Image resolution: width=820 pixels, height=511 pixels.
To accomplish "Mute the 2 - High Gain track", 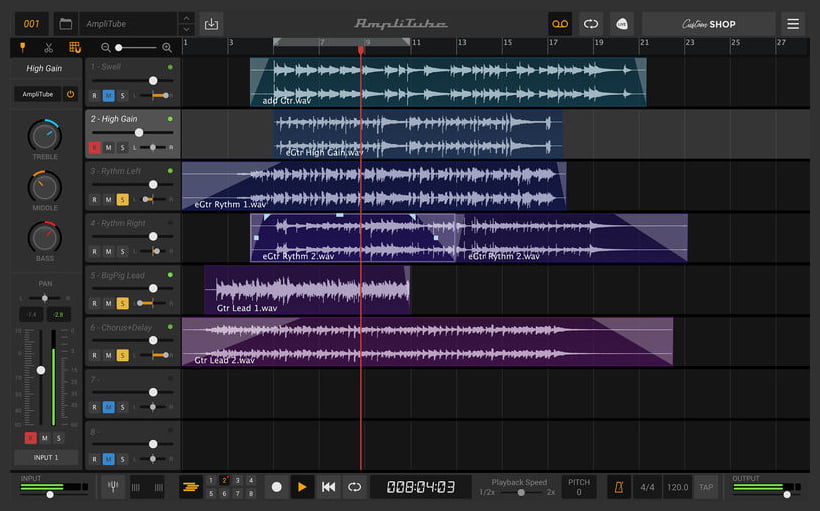I will (x=108, y=147).
